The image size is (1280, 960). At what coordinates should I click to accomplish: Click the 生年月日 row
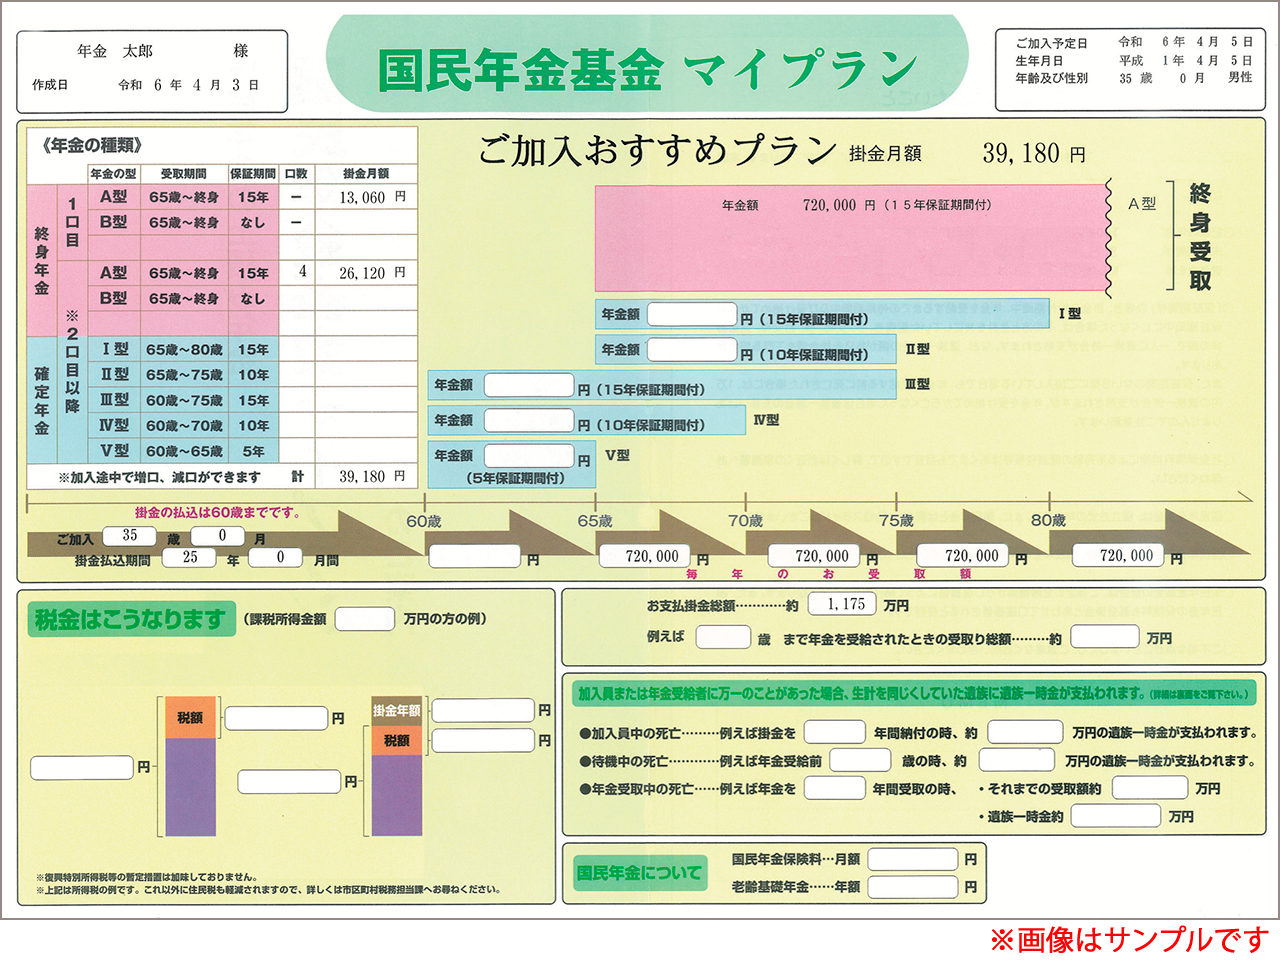pos(1134,60)
